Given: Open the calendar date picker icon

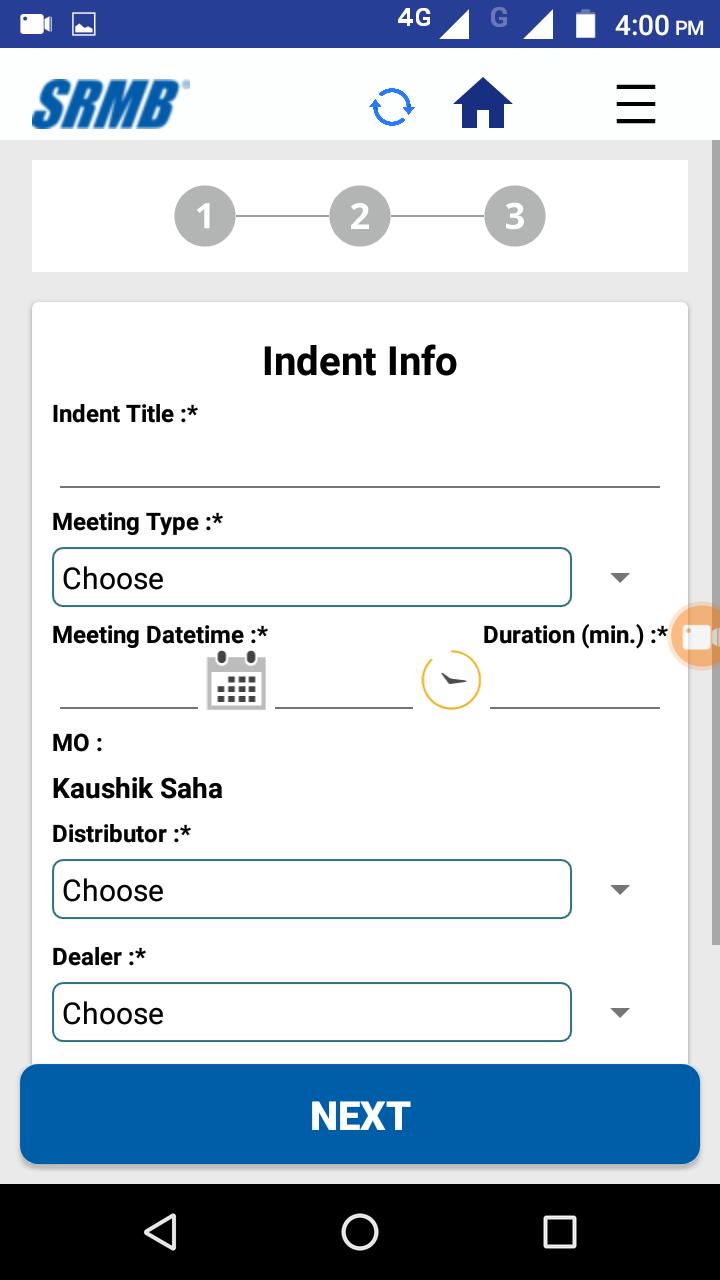Looking at the screenshot, I should point(236,681).
